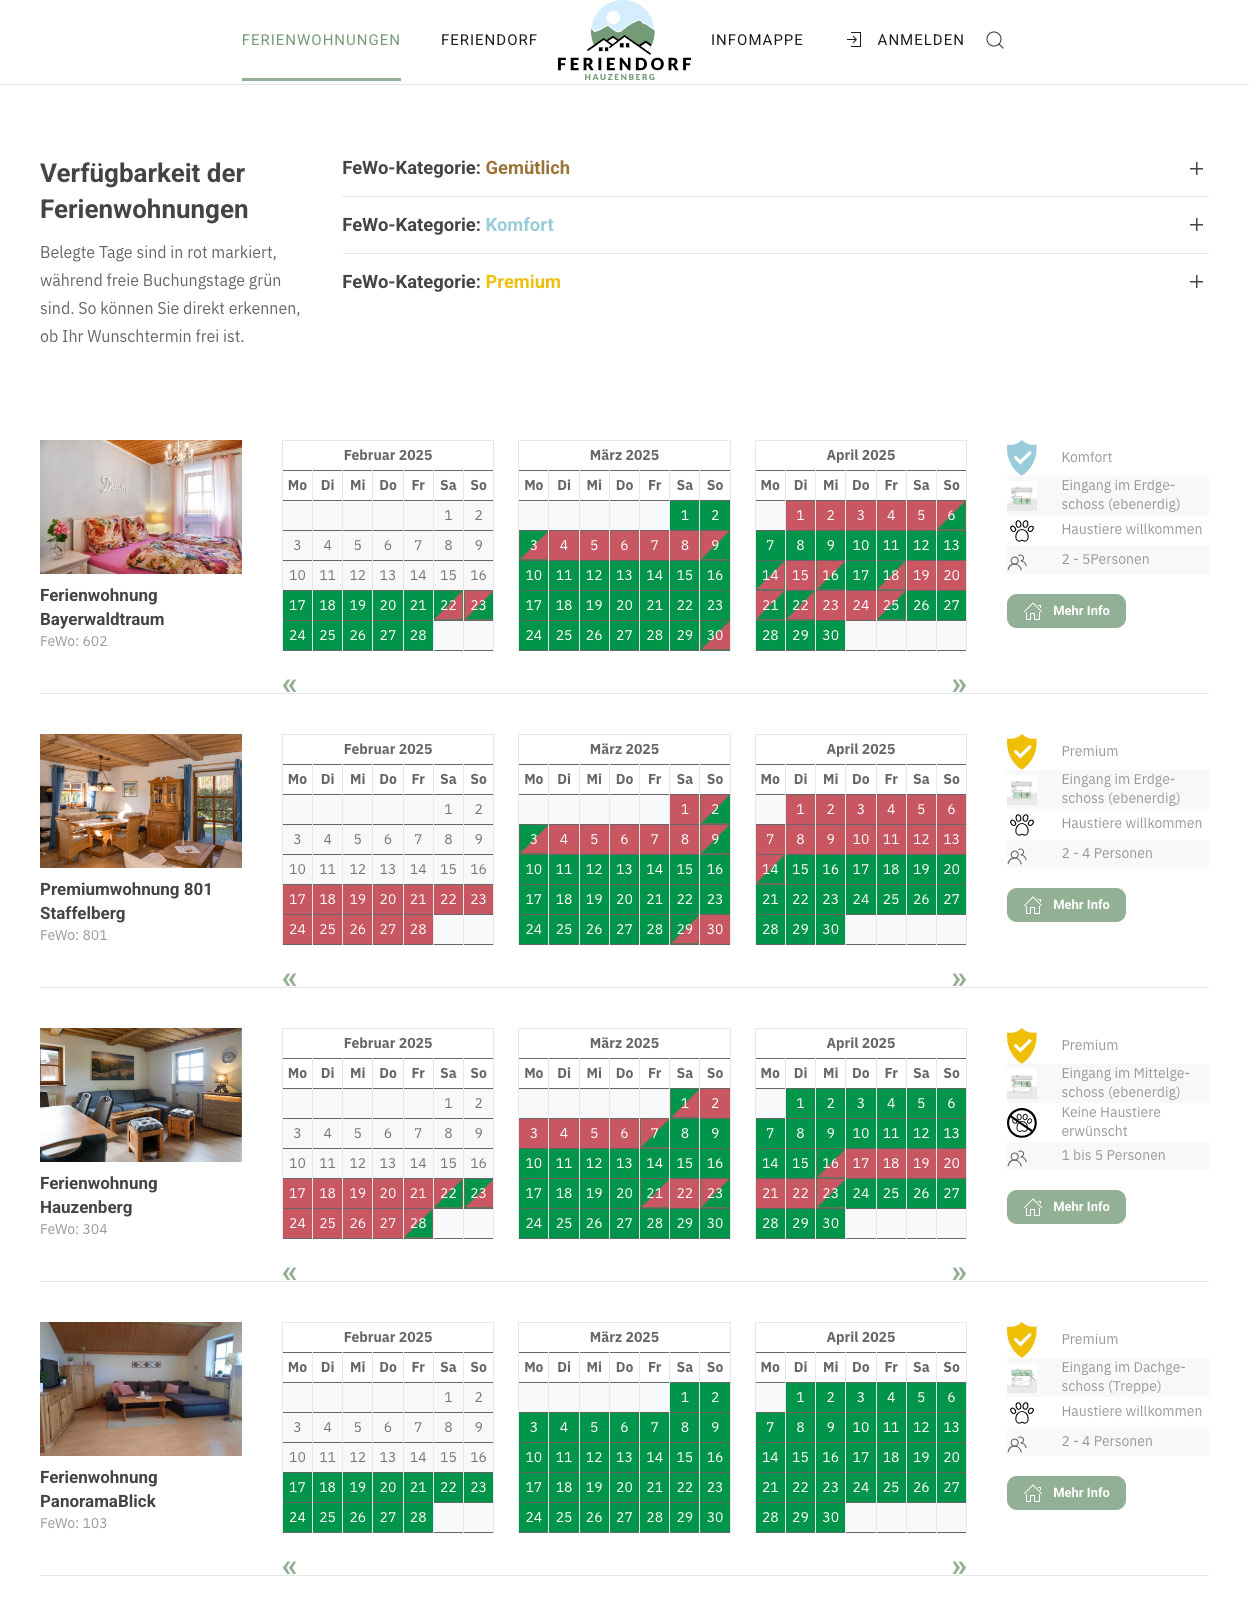Expand the FeWo-Kategorie Komfort section

pyautogui.click(x=1196, y=225)
